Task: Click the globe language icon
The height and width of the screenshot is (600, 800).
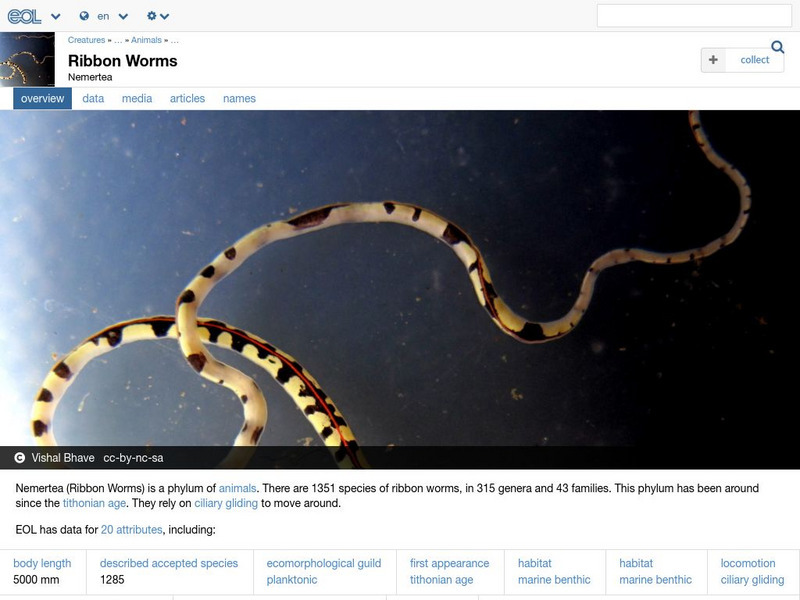Action: (x=84, y=16)
